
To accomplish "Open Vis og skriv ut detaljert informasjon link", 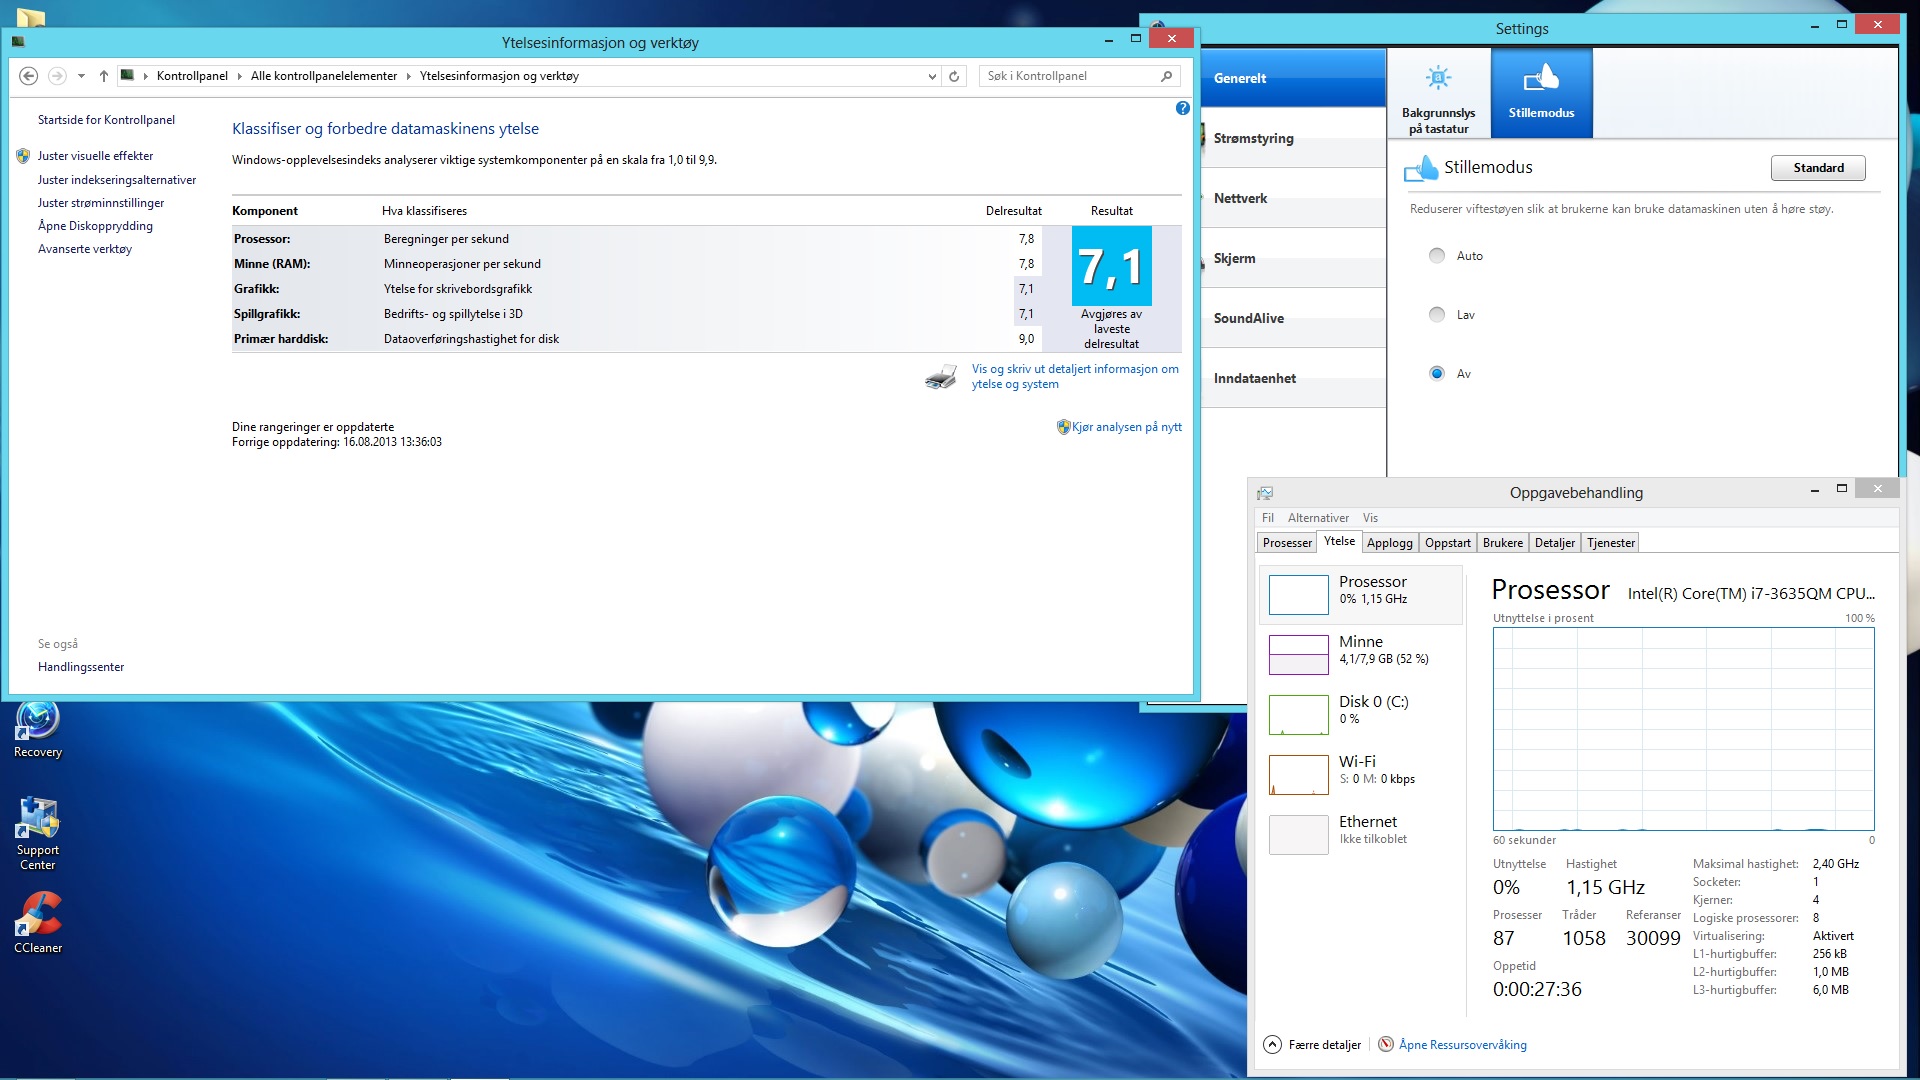I will [x=1075, y=377].
